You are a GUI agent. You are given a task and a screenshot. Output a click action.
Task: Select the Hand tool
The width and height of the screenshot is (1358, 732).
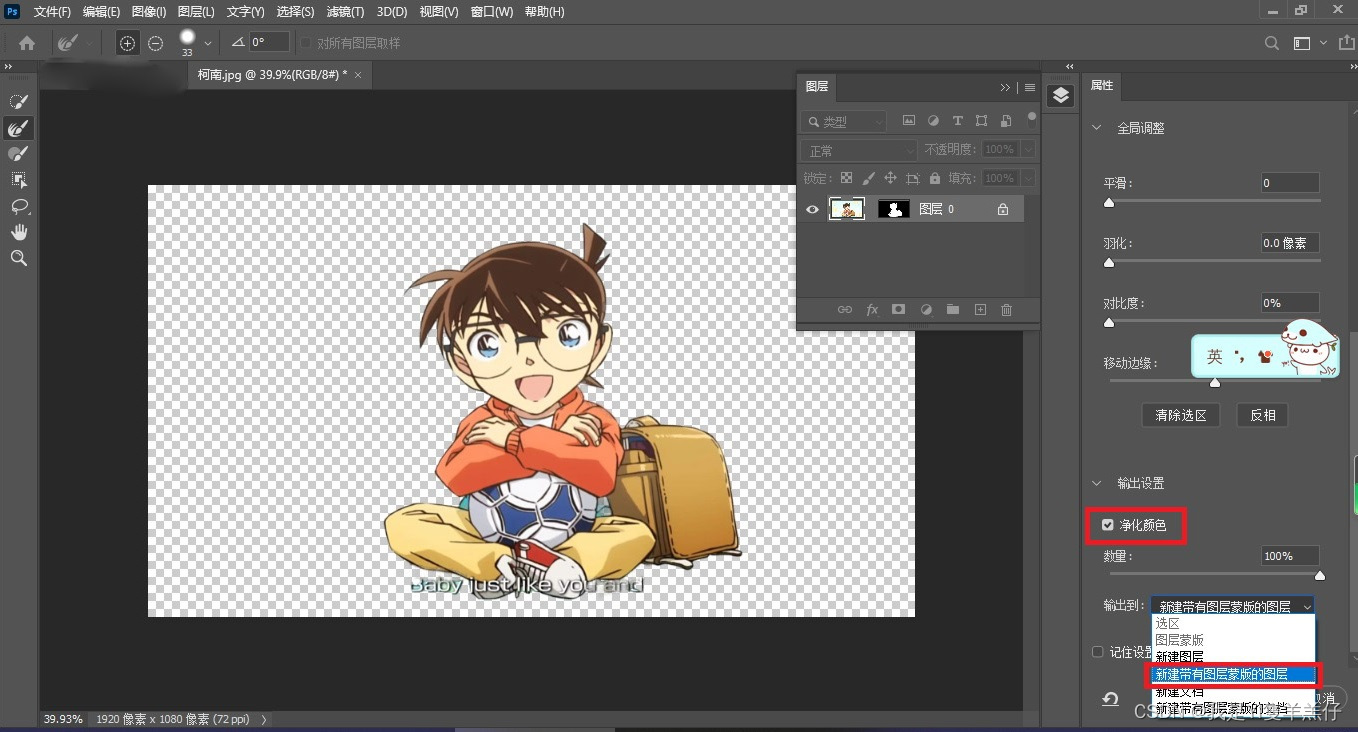click(18, 232)
